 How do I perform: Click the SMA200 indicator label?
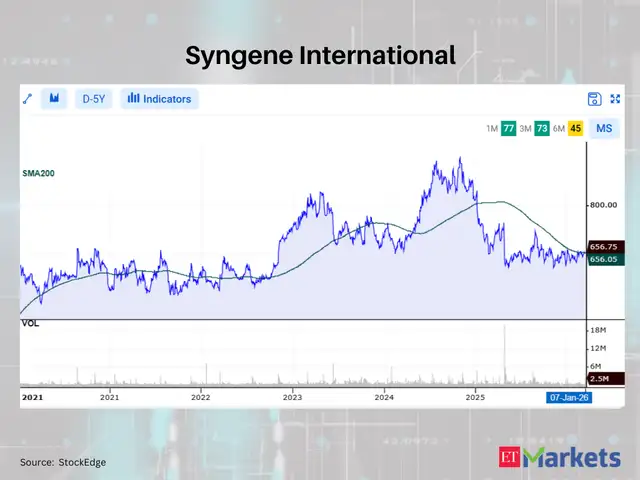point(38,173)
